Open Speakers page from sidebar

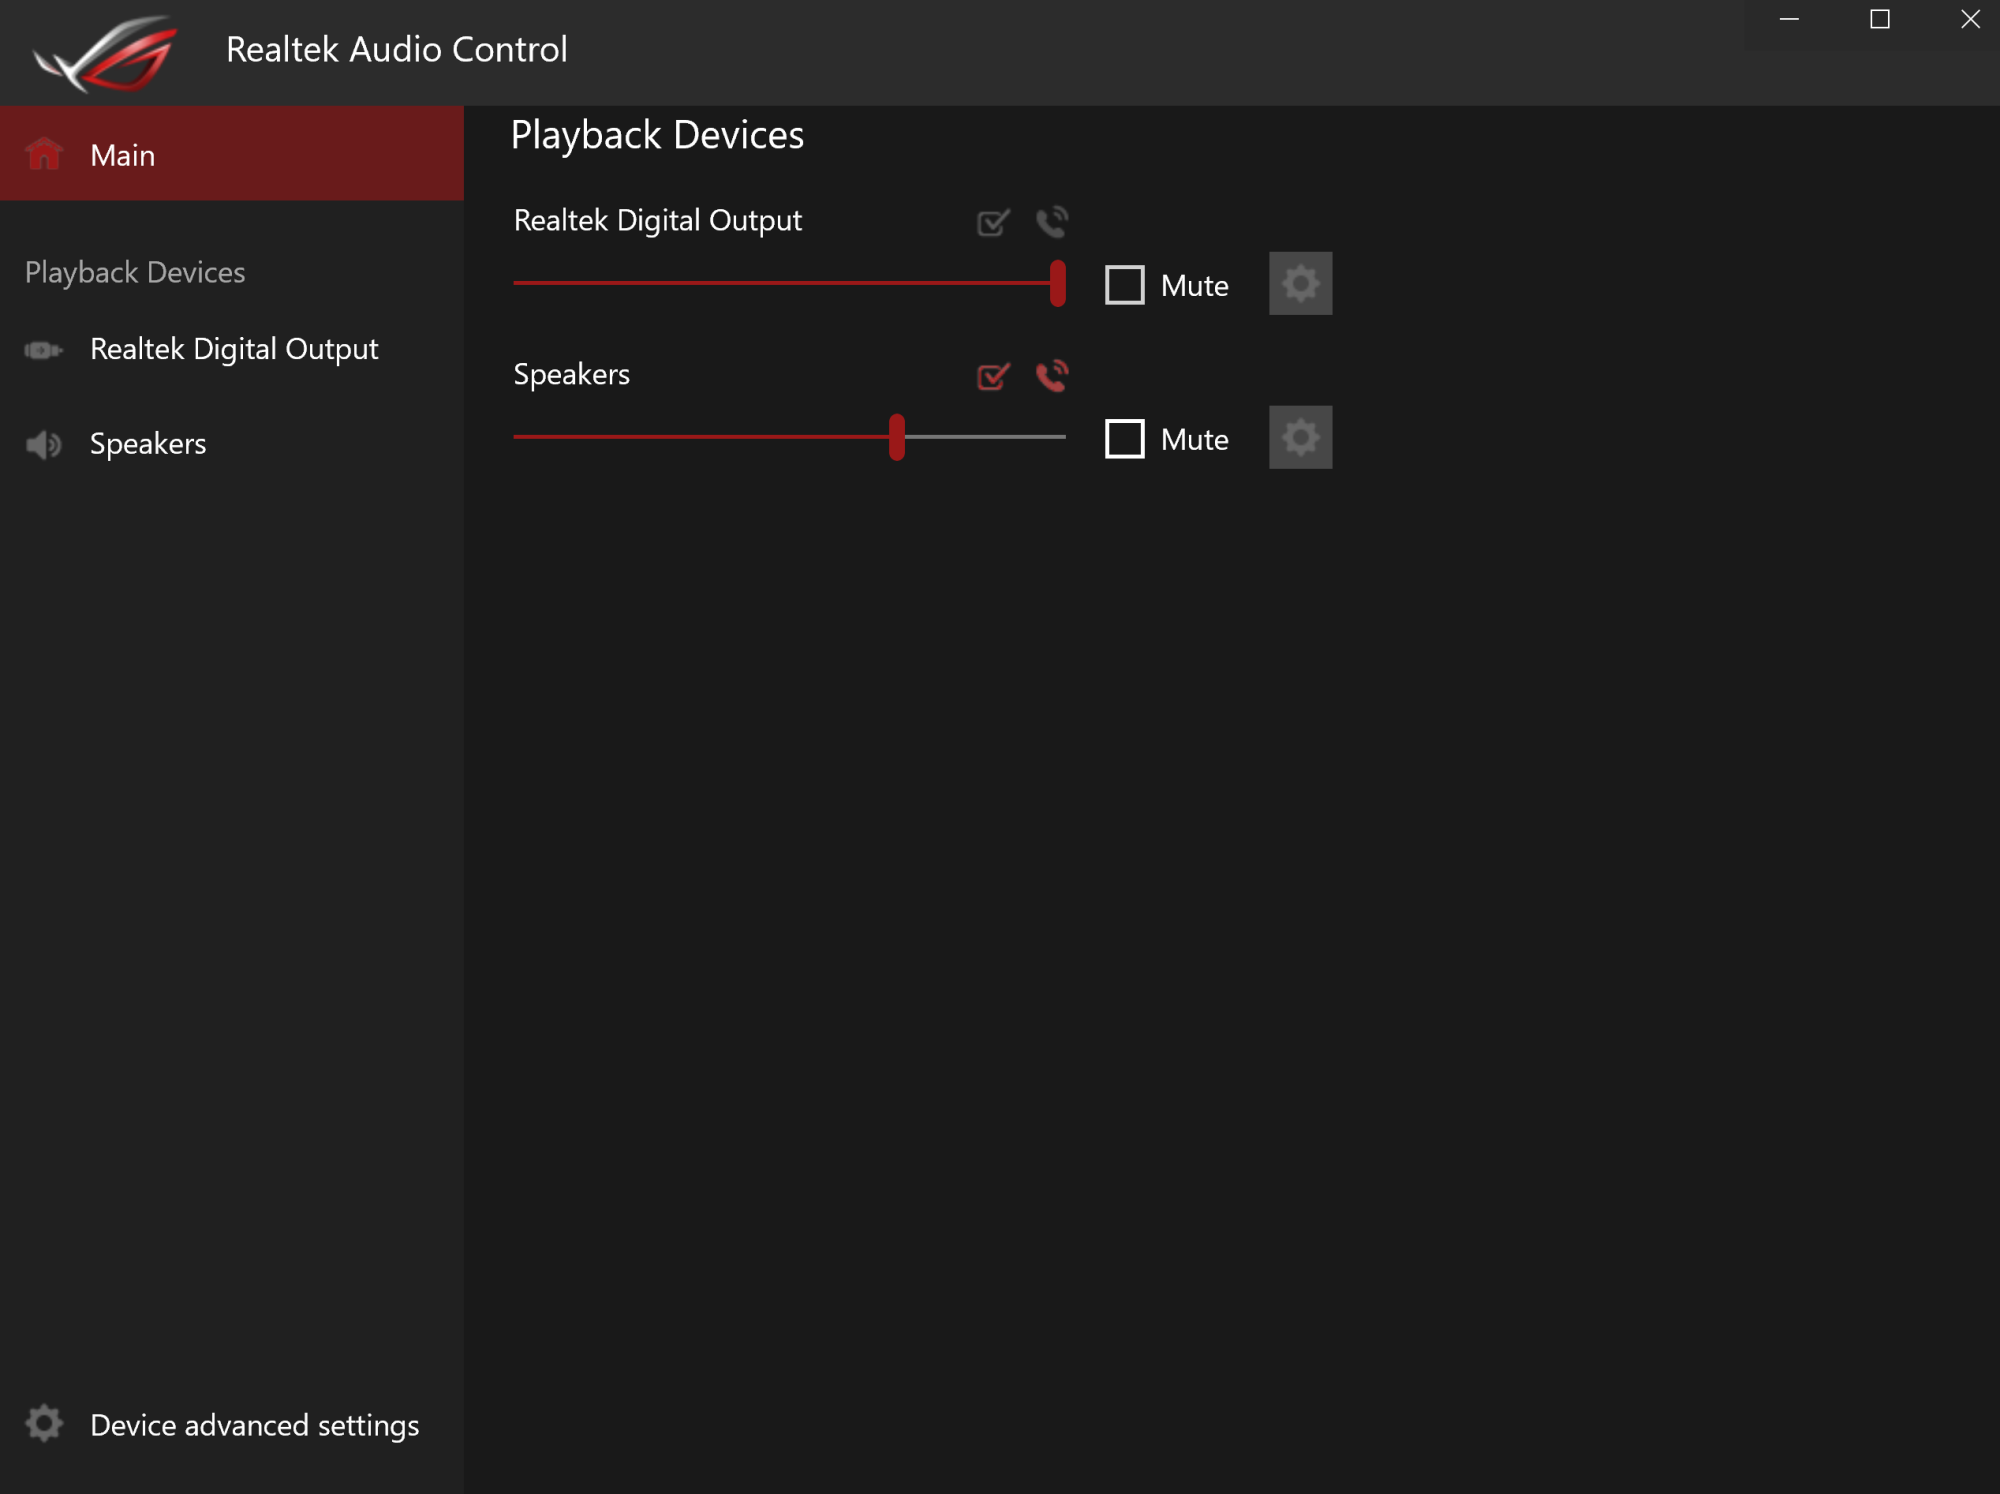tap(148, 444)
